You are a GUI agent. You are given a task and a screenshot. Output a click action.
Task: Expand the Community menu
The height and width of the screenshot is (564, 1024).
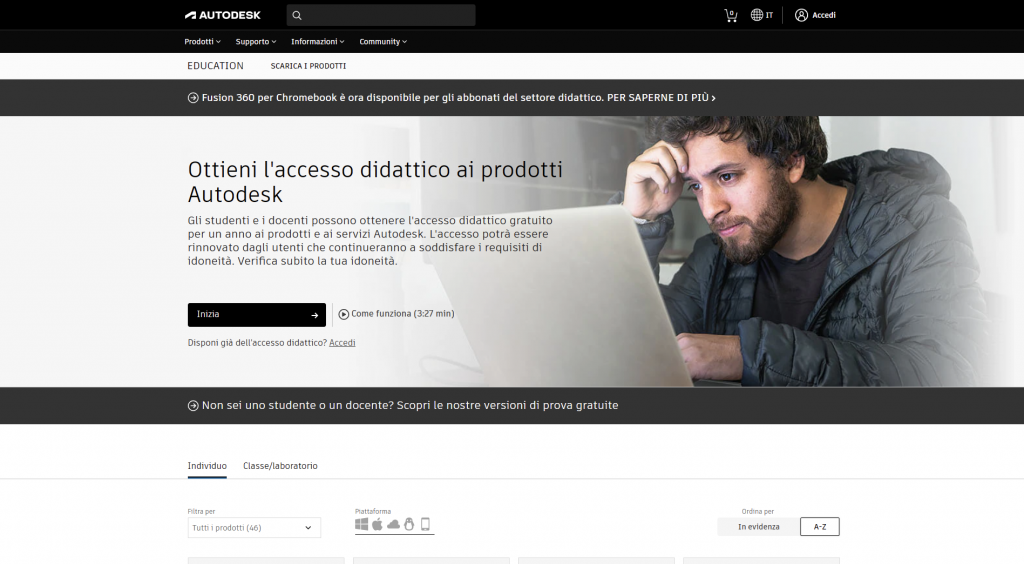(383, 42)
